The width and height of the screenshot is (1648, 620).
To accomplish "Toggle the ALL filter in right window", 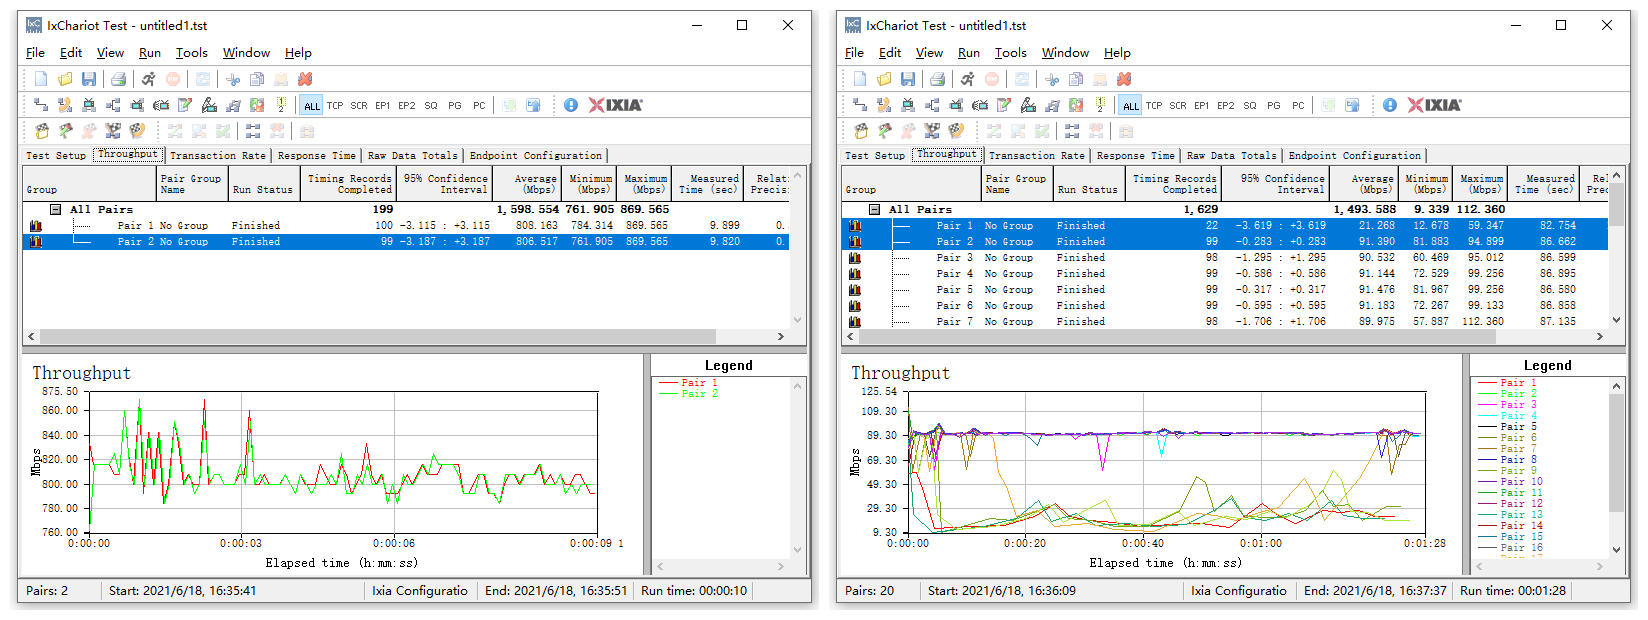I will coord(1131,105).
